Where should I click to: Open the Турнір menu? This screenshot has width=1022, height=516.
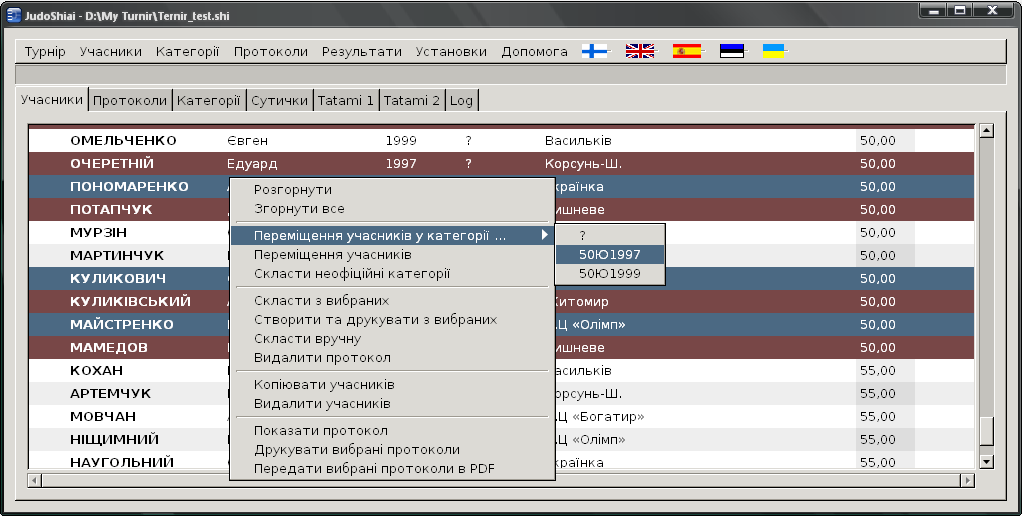tap(45, 51)
